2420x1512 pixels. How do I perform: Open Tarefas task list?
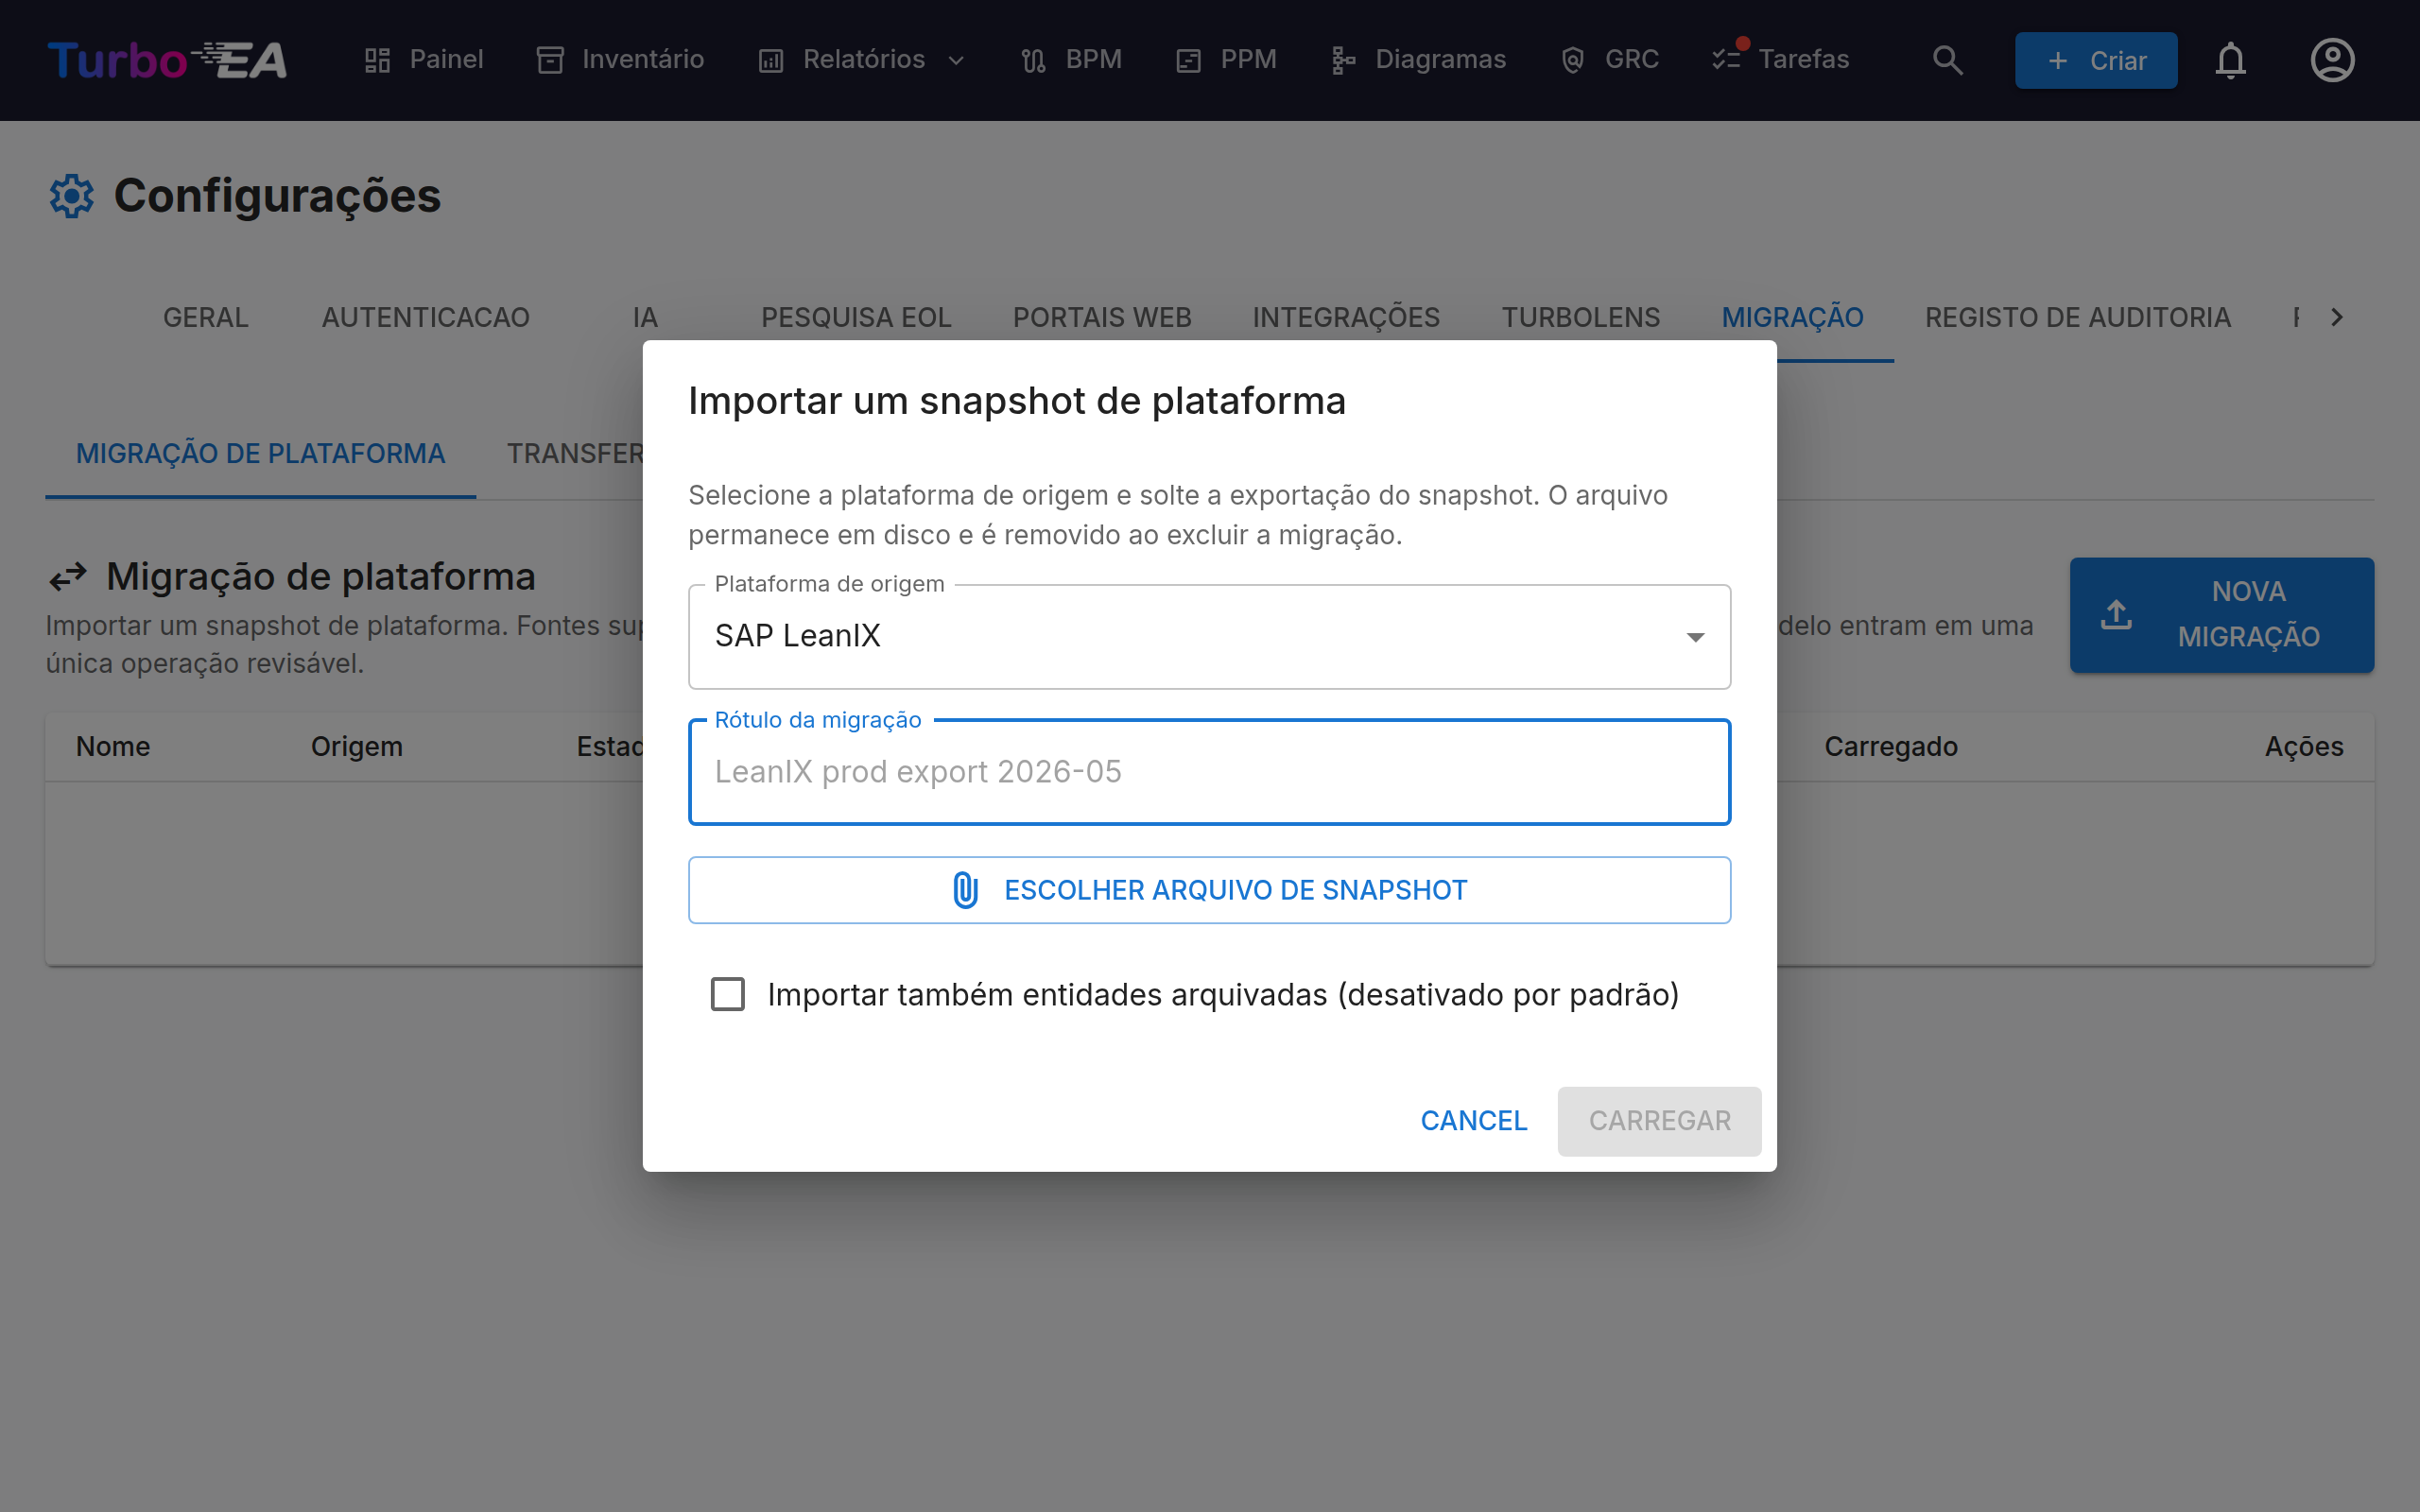[x=1780, y=60]
